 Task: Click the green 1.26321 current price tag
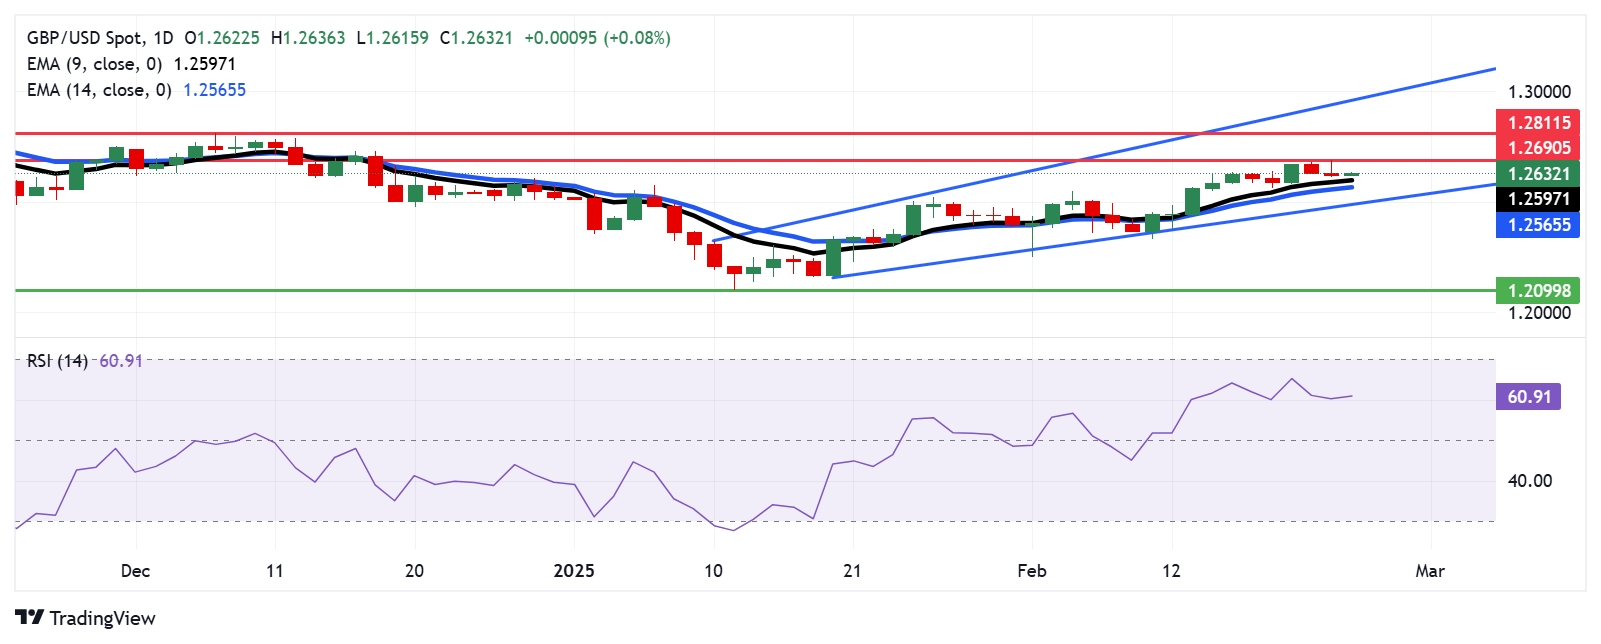coord(1539,174)
